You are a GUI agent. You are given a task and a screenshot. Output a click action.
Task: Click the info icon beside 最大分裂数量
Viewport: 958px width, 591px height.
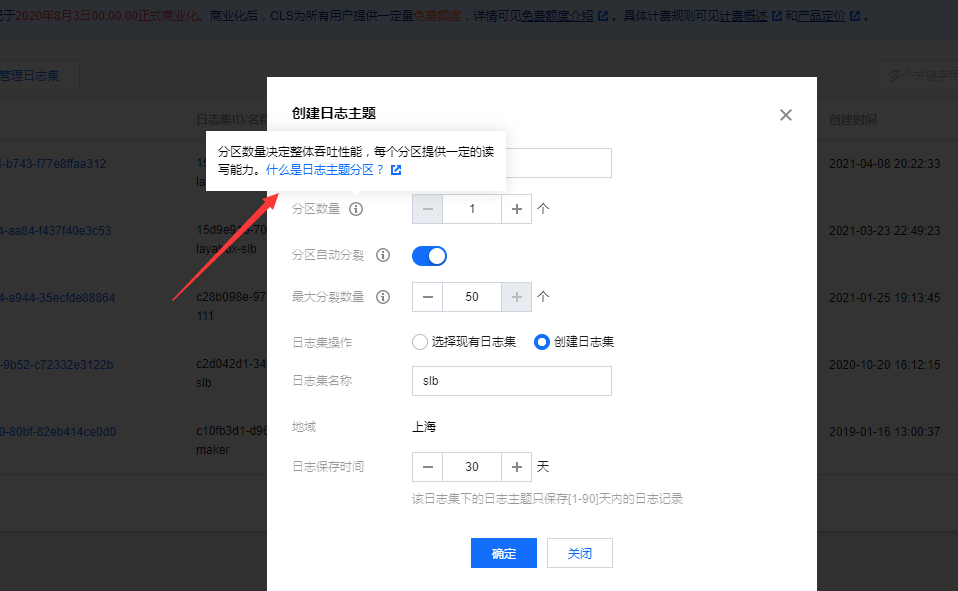pyautogui.click(x=382, y=297)
